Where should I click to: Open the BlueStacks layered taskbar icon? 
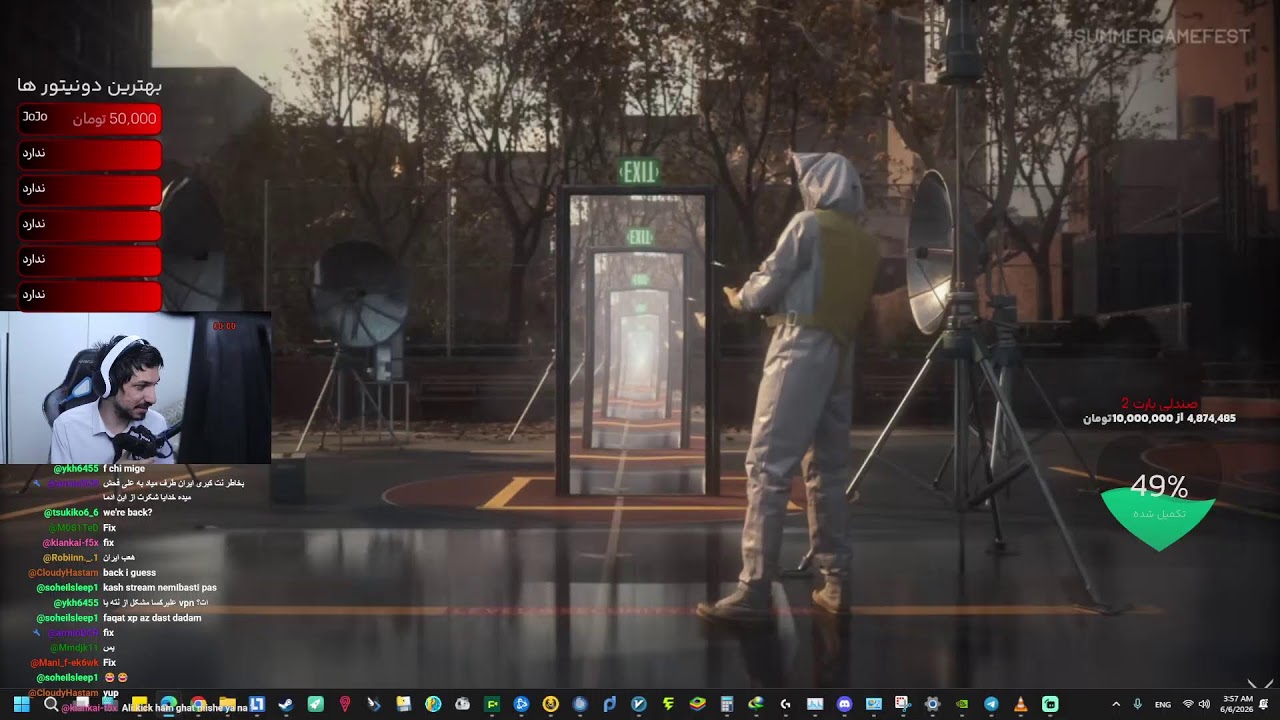(x=698, y=704)
